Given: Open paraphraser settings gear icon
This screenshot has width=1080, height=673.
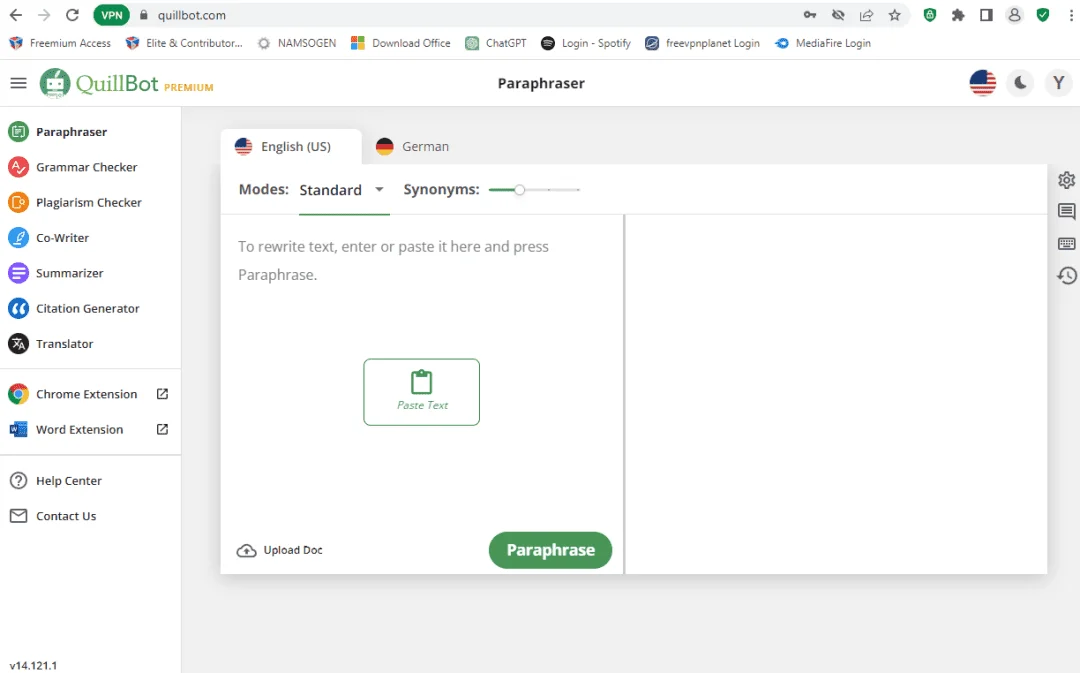Looking at the screenshot, I should 1066,180.
